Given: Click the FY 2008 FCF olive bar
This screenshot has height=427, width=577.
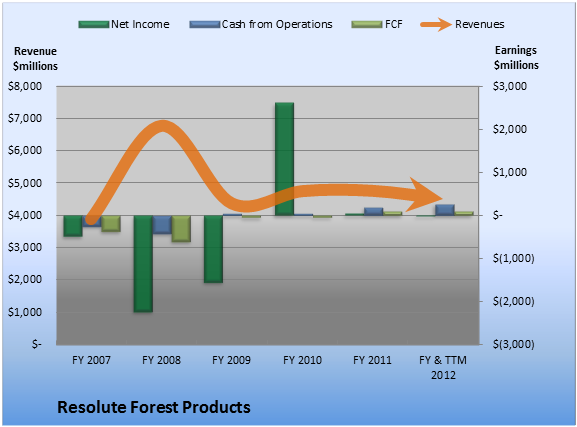Looking at the screenshot, I should pos(181,228).
